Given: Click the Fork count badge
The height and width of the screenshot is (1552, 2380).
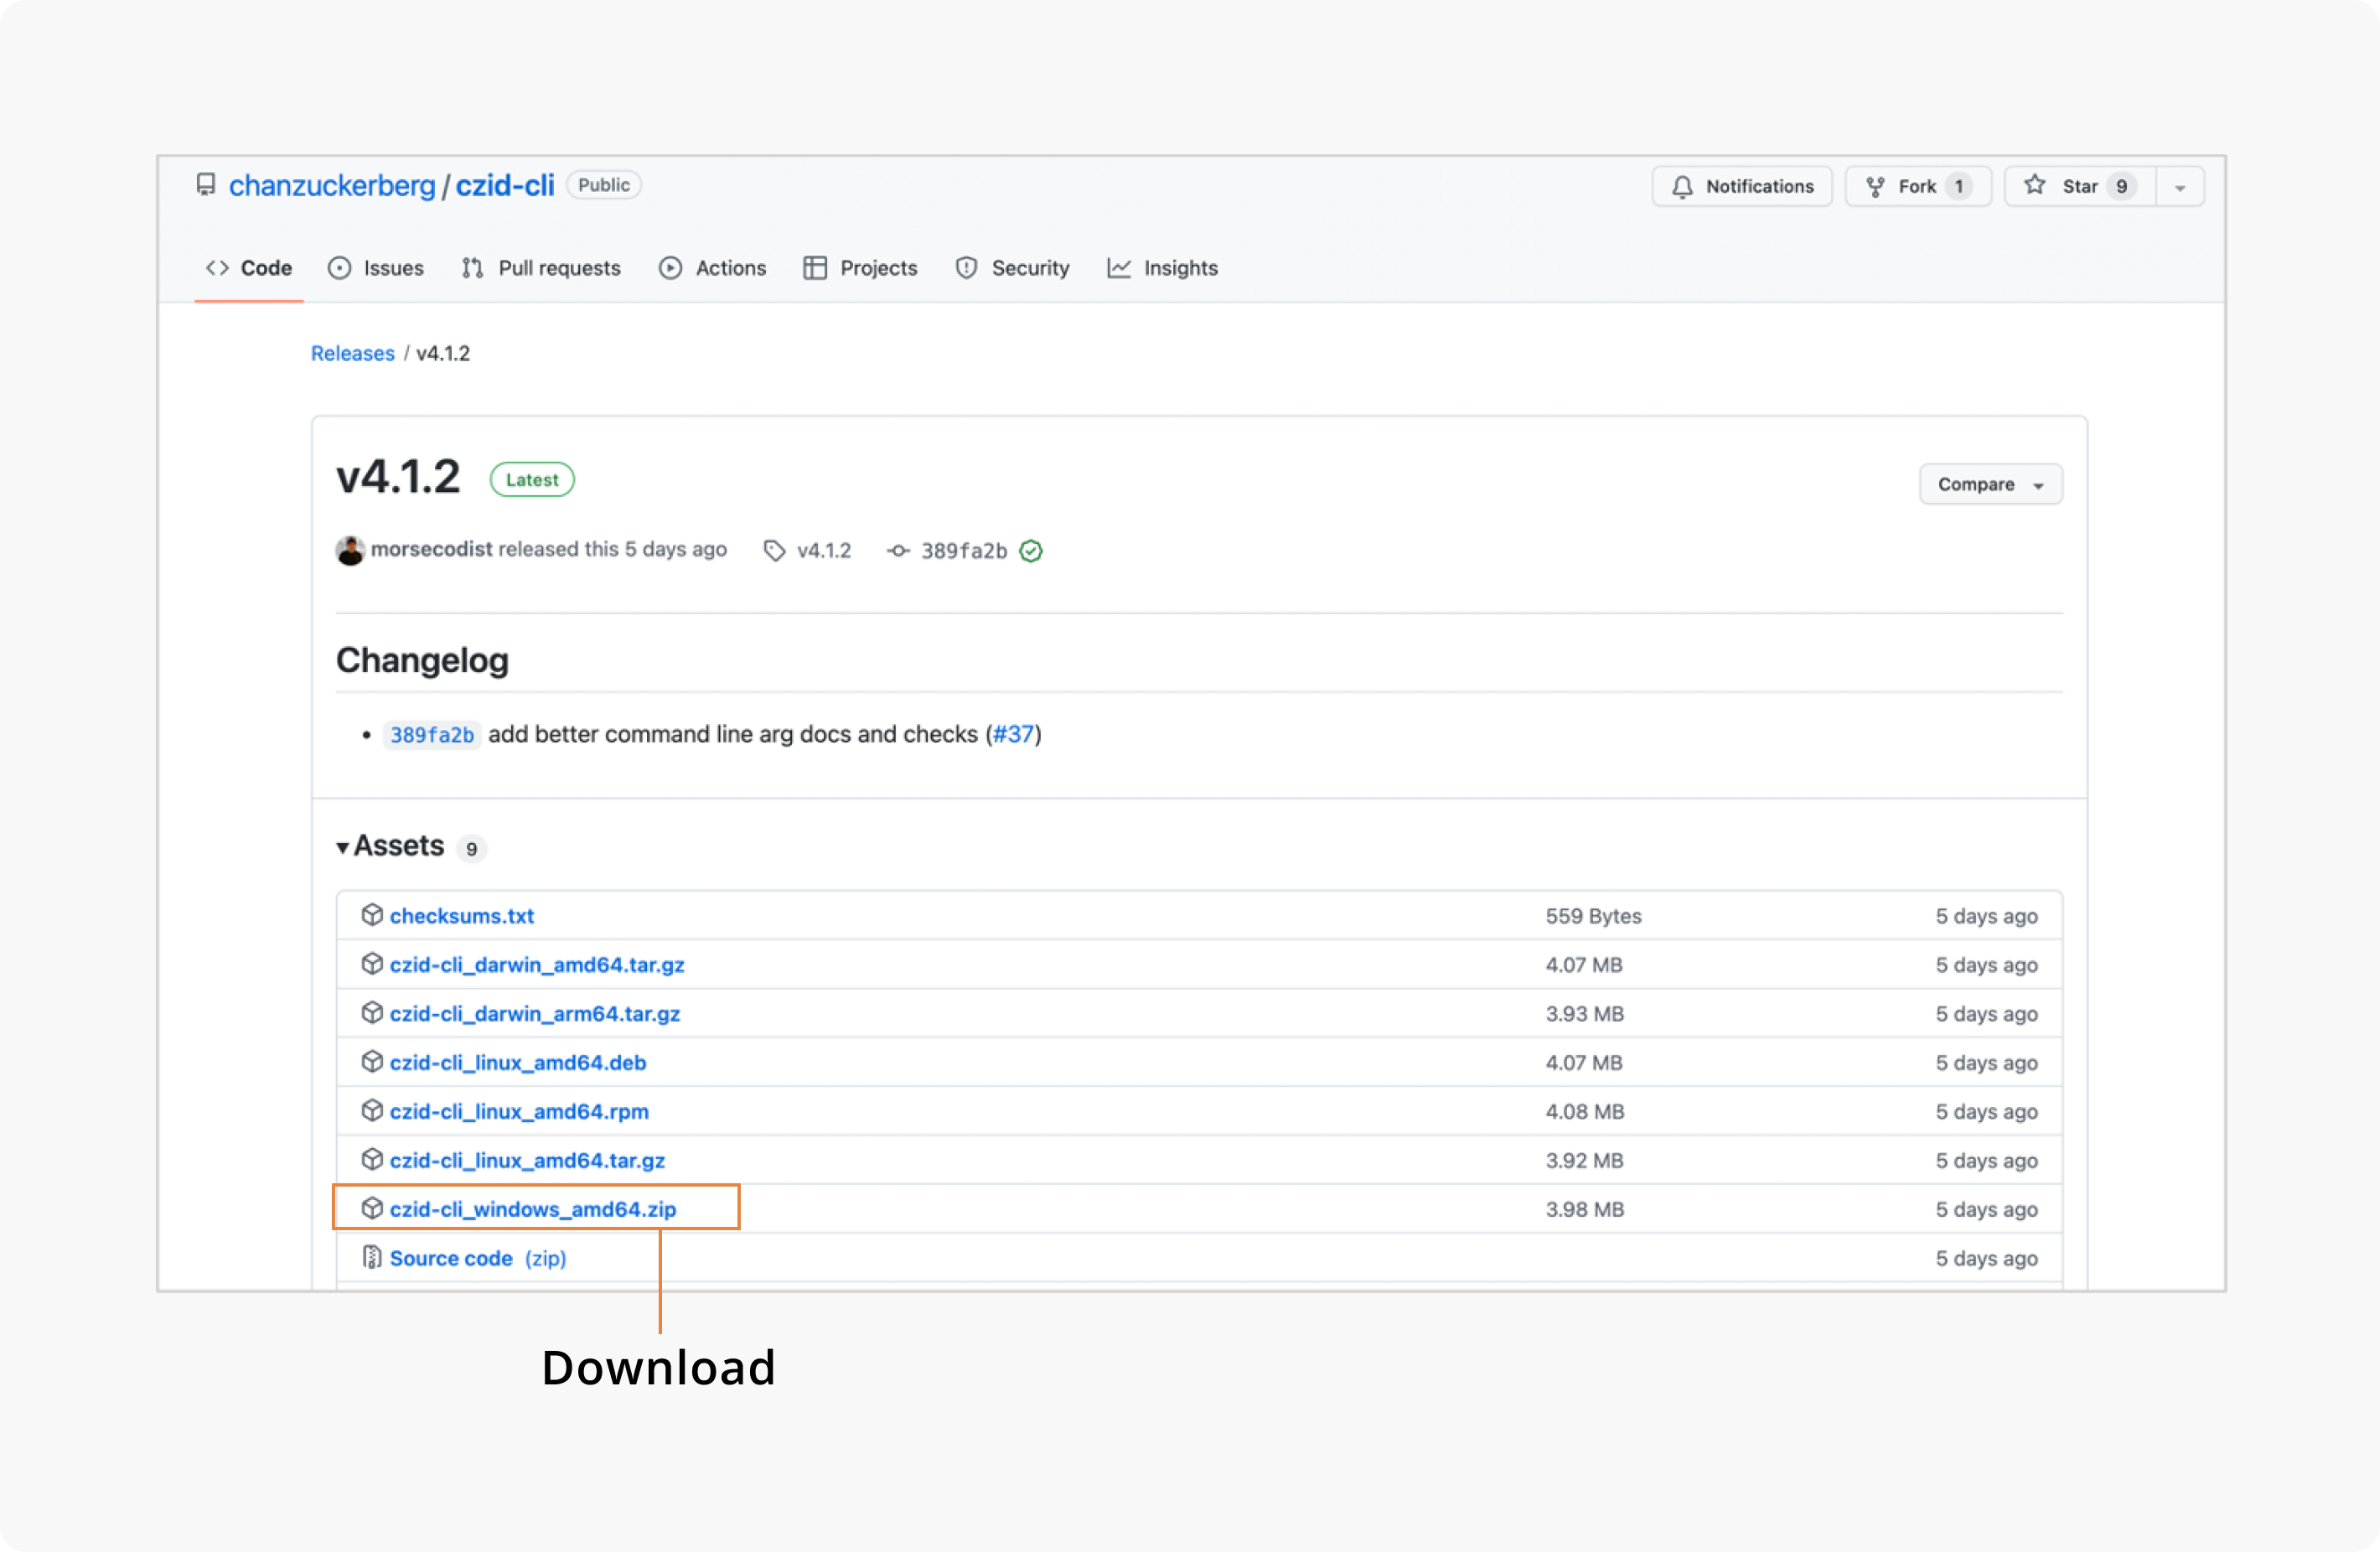Looking at the screenshot, I should tap(1959, 186).
